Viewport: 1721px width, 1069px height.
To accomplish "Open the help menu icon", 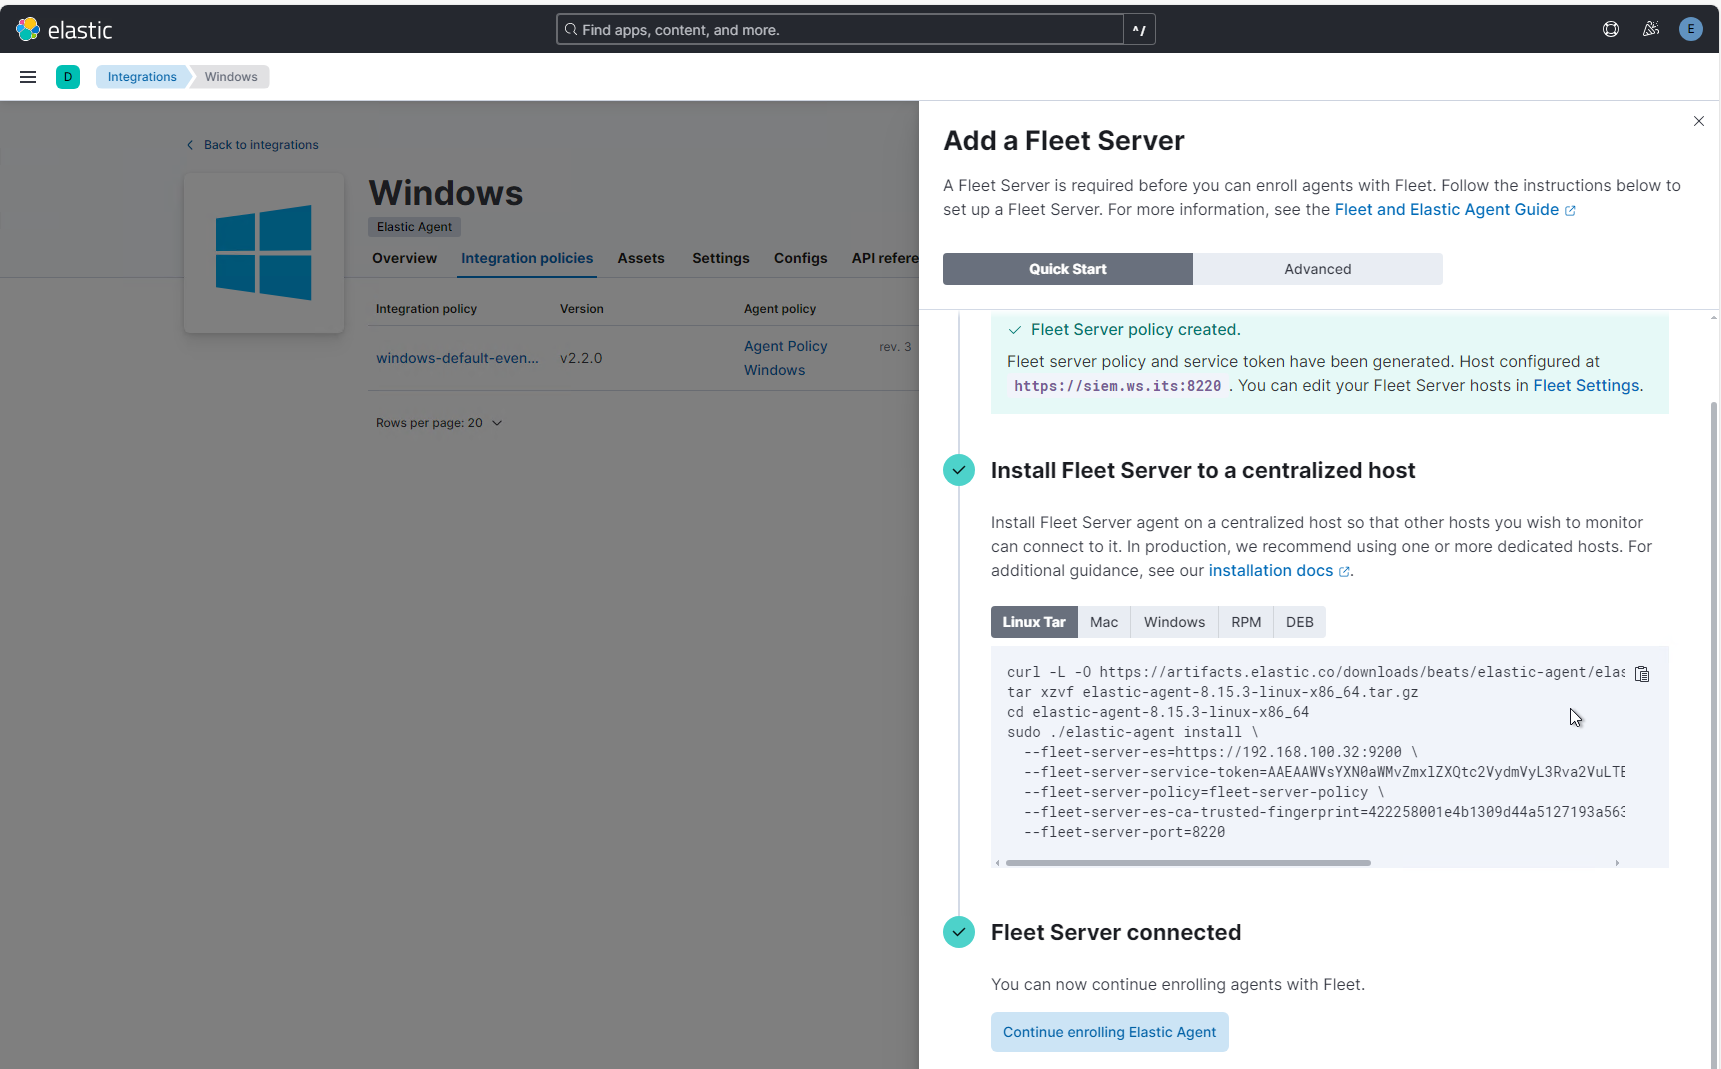I will [1611, 29].
